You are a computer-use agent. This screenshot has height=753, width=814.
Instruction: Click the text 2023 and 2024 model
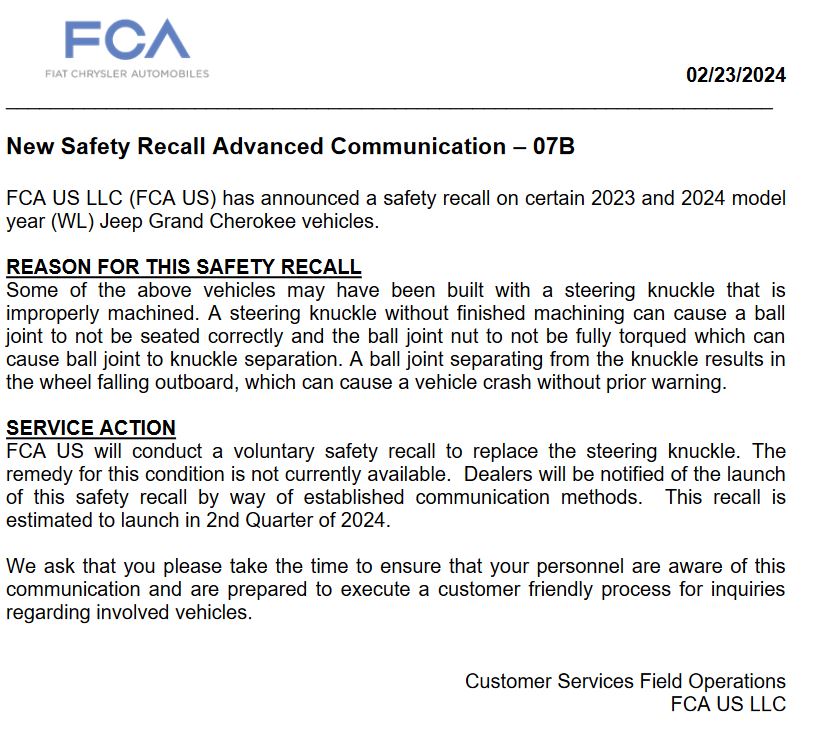pos(688,198)
